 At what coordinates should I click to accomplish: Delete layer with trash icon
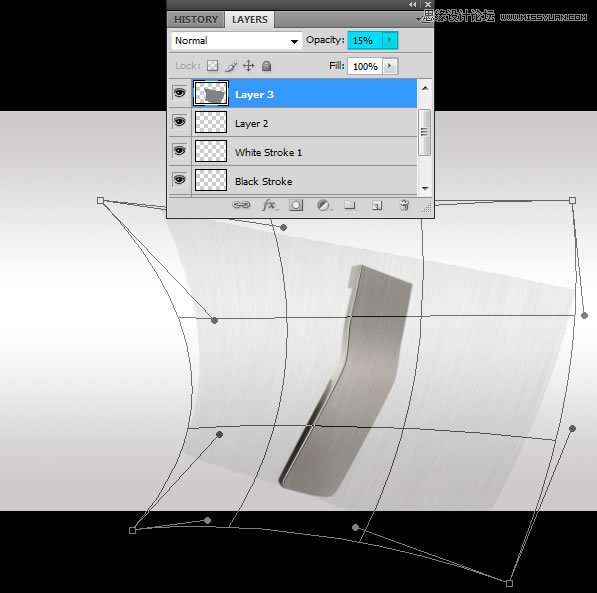[x=404, y=205]
